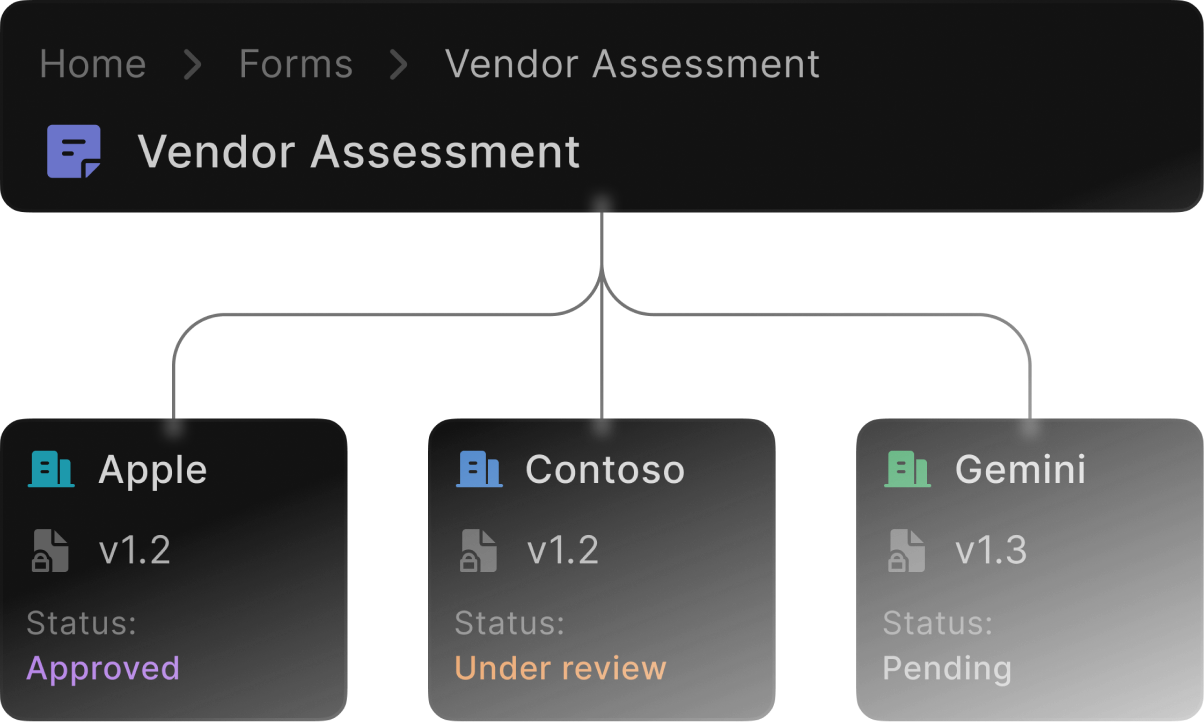This screenshot has height=722, width=1204.
Task: Click the large Vendor Assessment heading
Action: click(x=358, y=153)
